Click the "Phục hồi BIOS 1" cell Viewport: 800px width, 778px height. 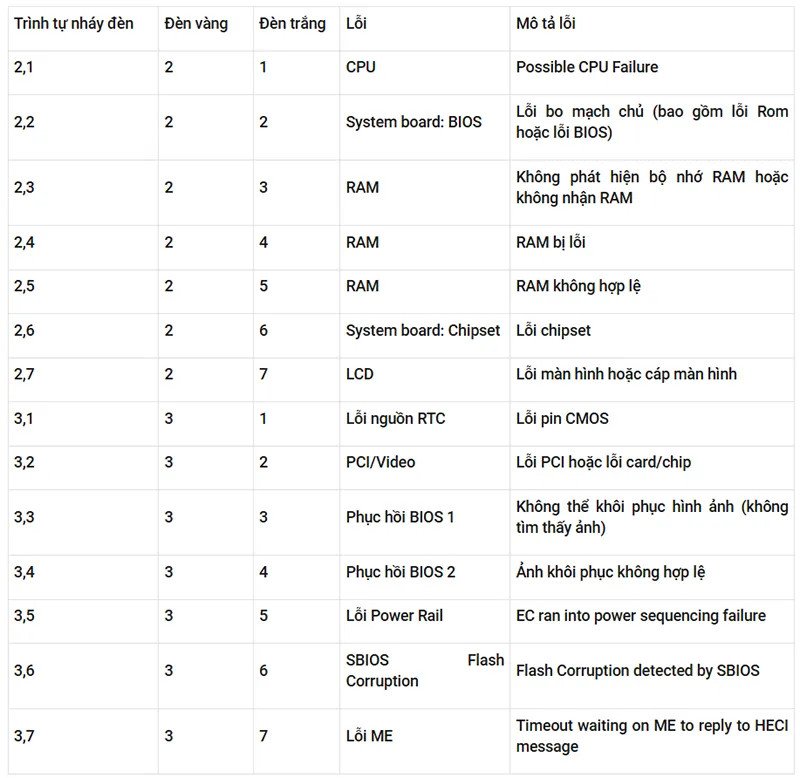400,517
